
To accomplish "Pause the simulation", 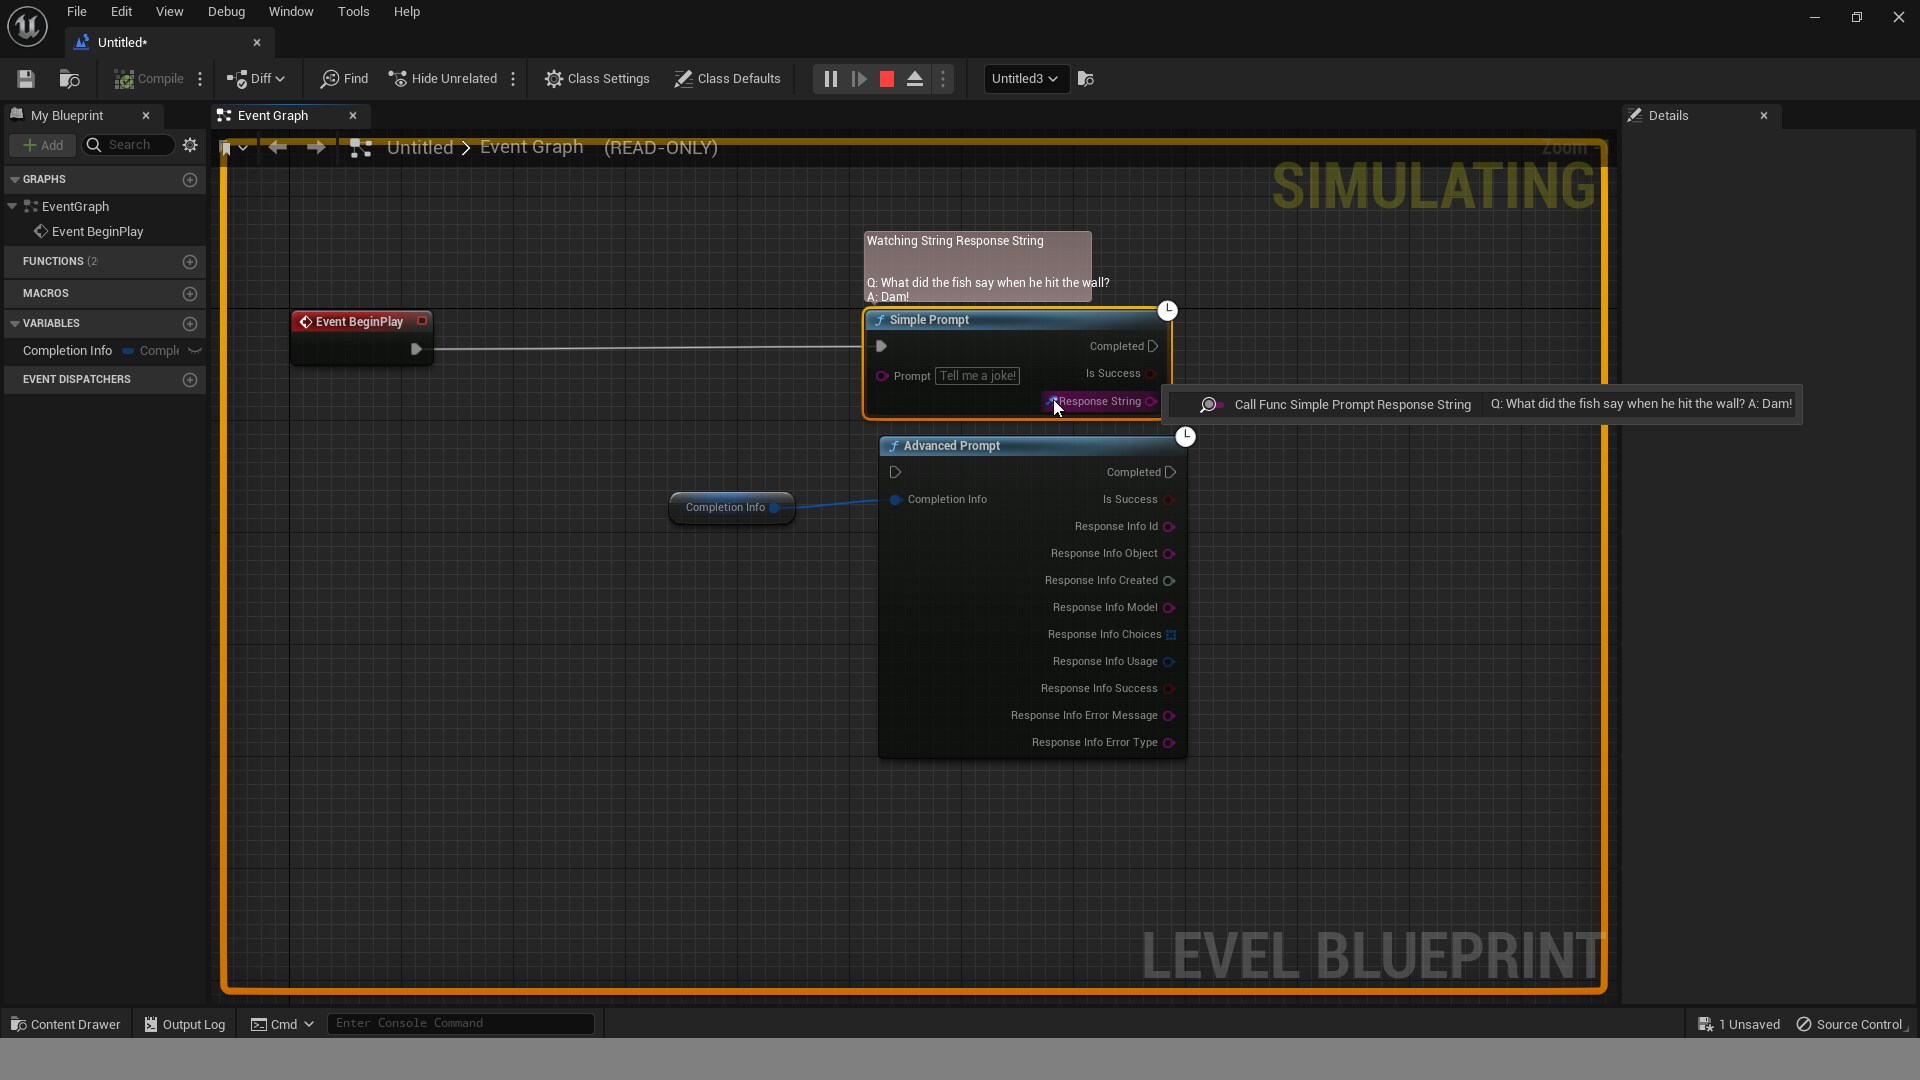I will (x=830, y=79).
